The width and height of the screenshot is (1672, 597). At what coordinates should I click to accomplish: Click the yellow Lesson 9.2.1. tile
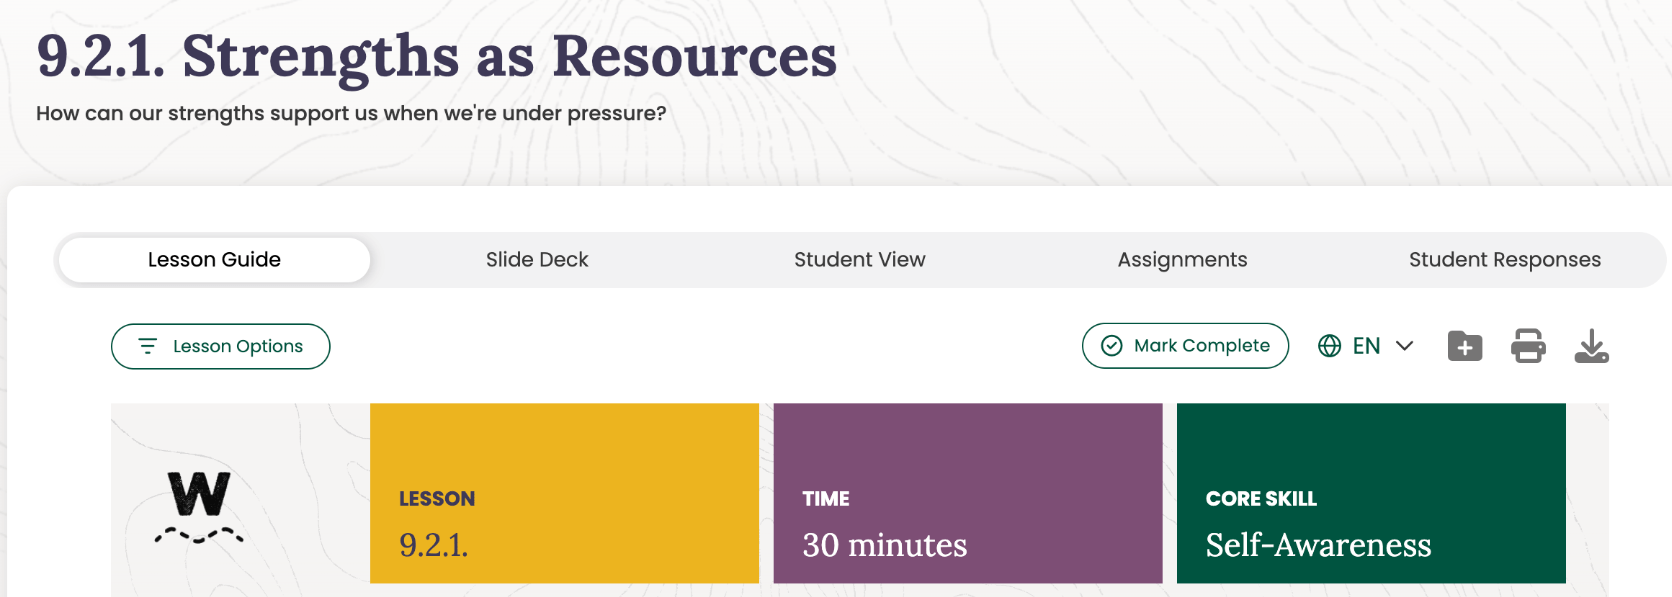click(x=564, y=493)
